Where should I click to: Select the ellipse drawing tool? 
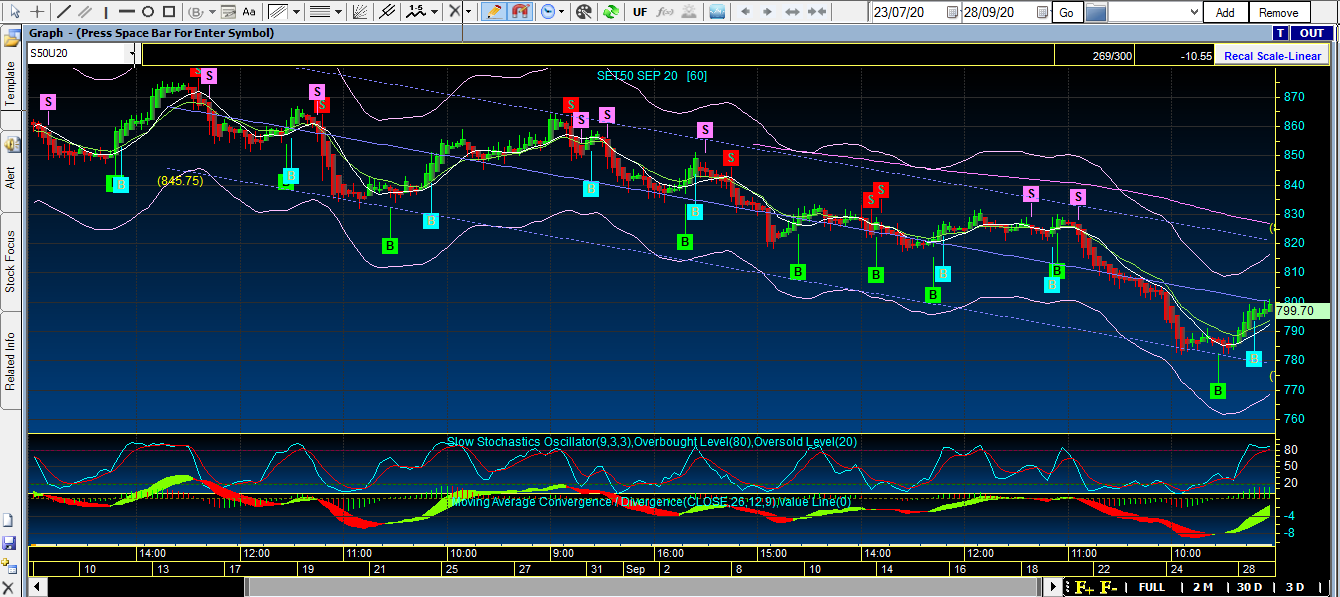point(147,12)
